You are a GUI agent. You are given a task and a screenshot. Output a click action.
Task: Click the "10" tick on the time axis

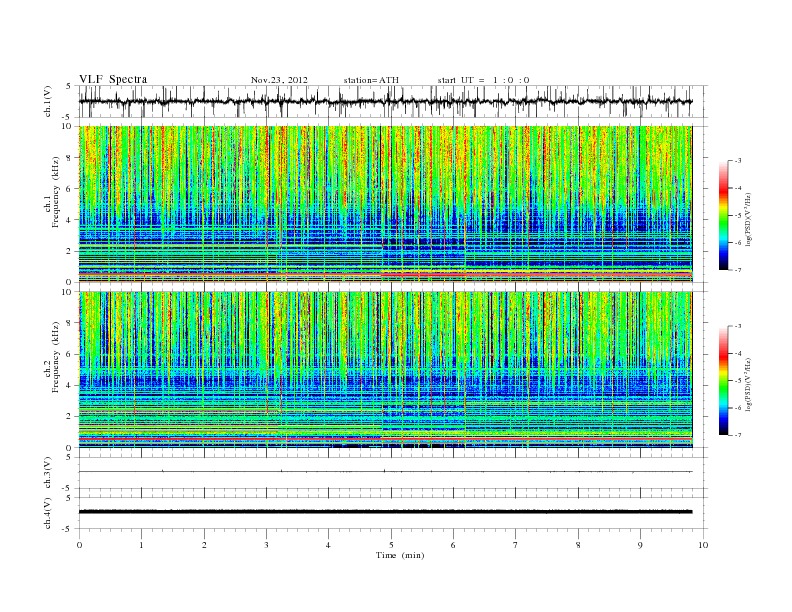703,545
